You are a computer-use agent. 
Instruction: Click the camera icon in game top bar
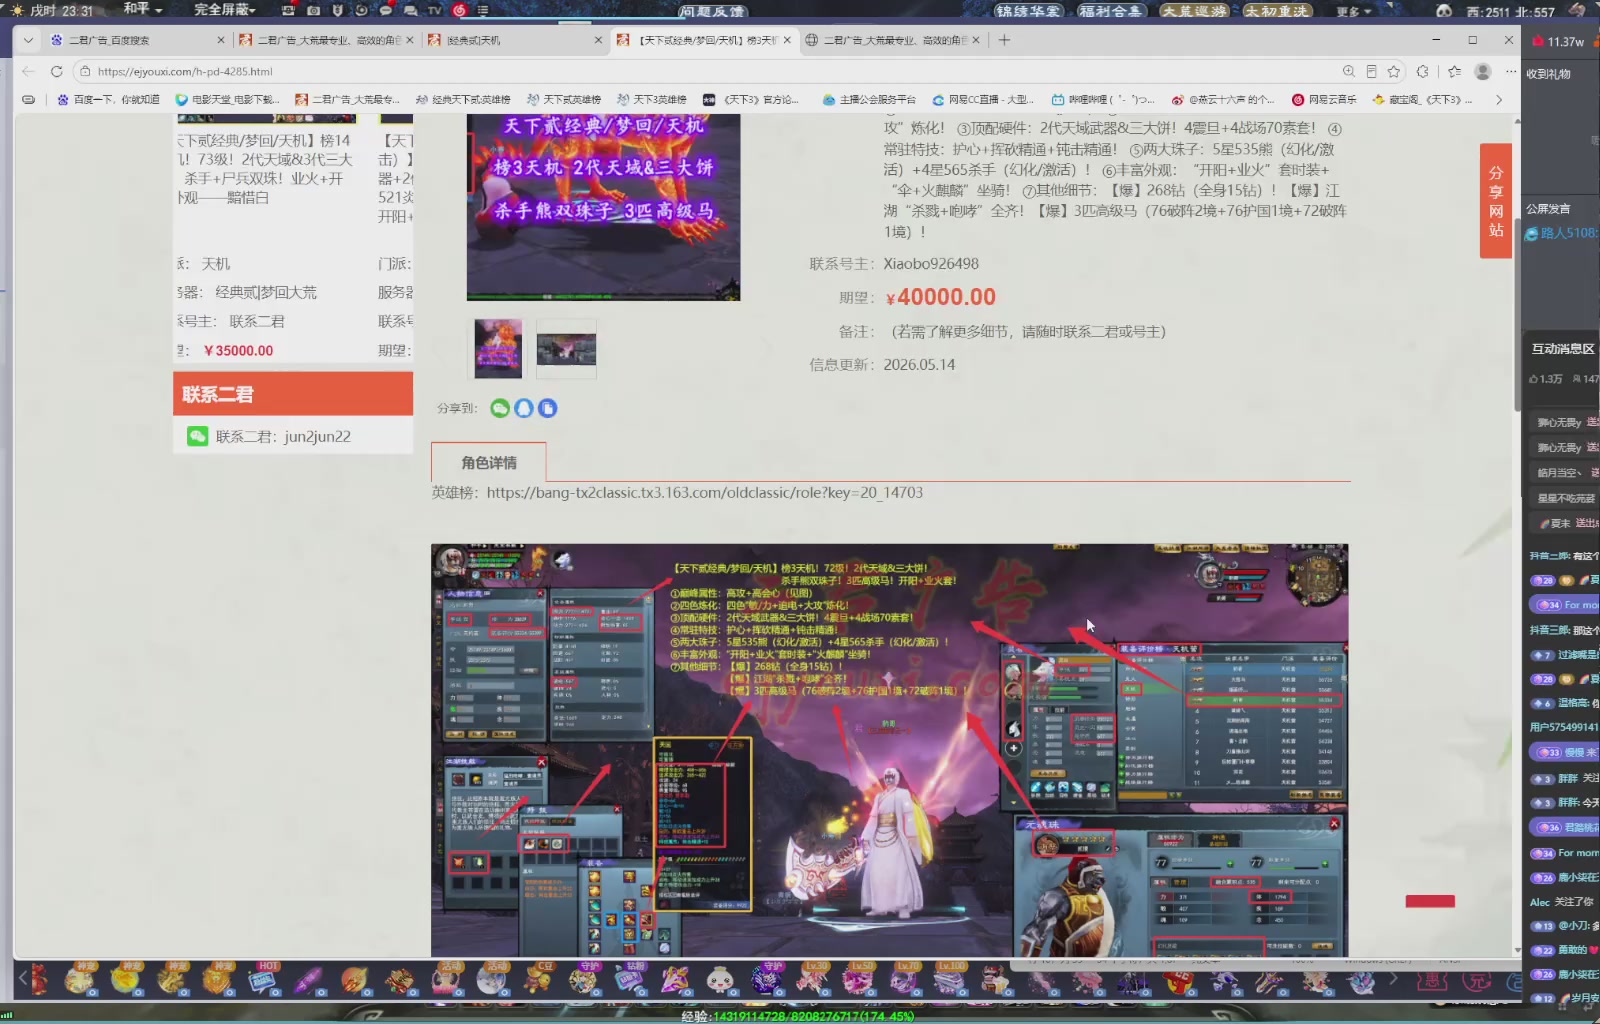point(313,10)
